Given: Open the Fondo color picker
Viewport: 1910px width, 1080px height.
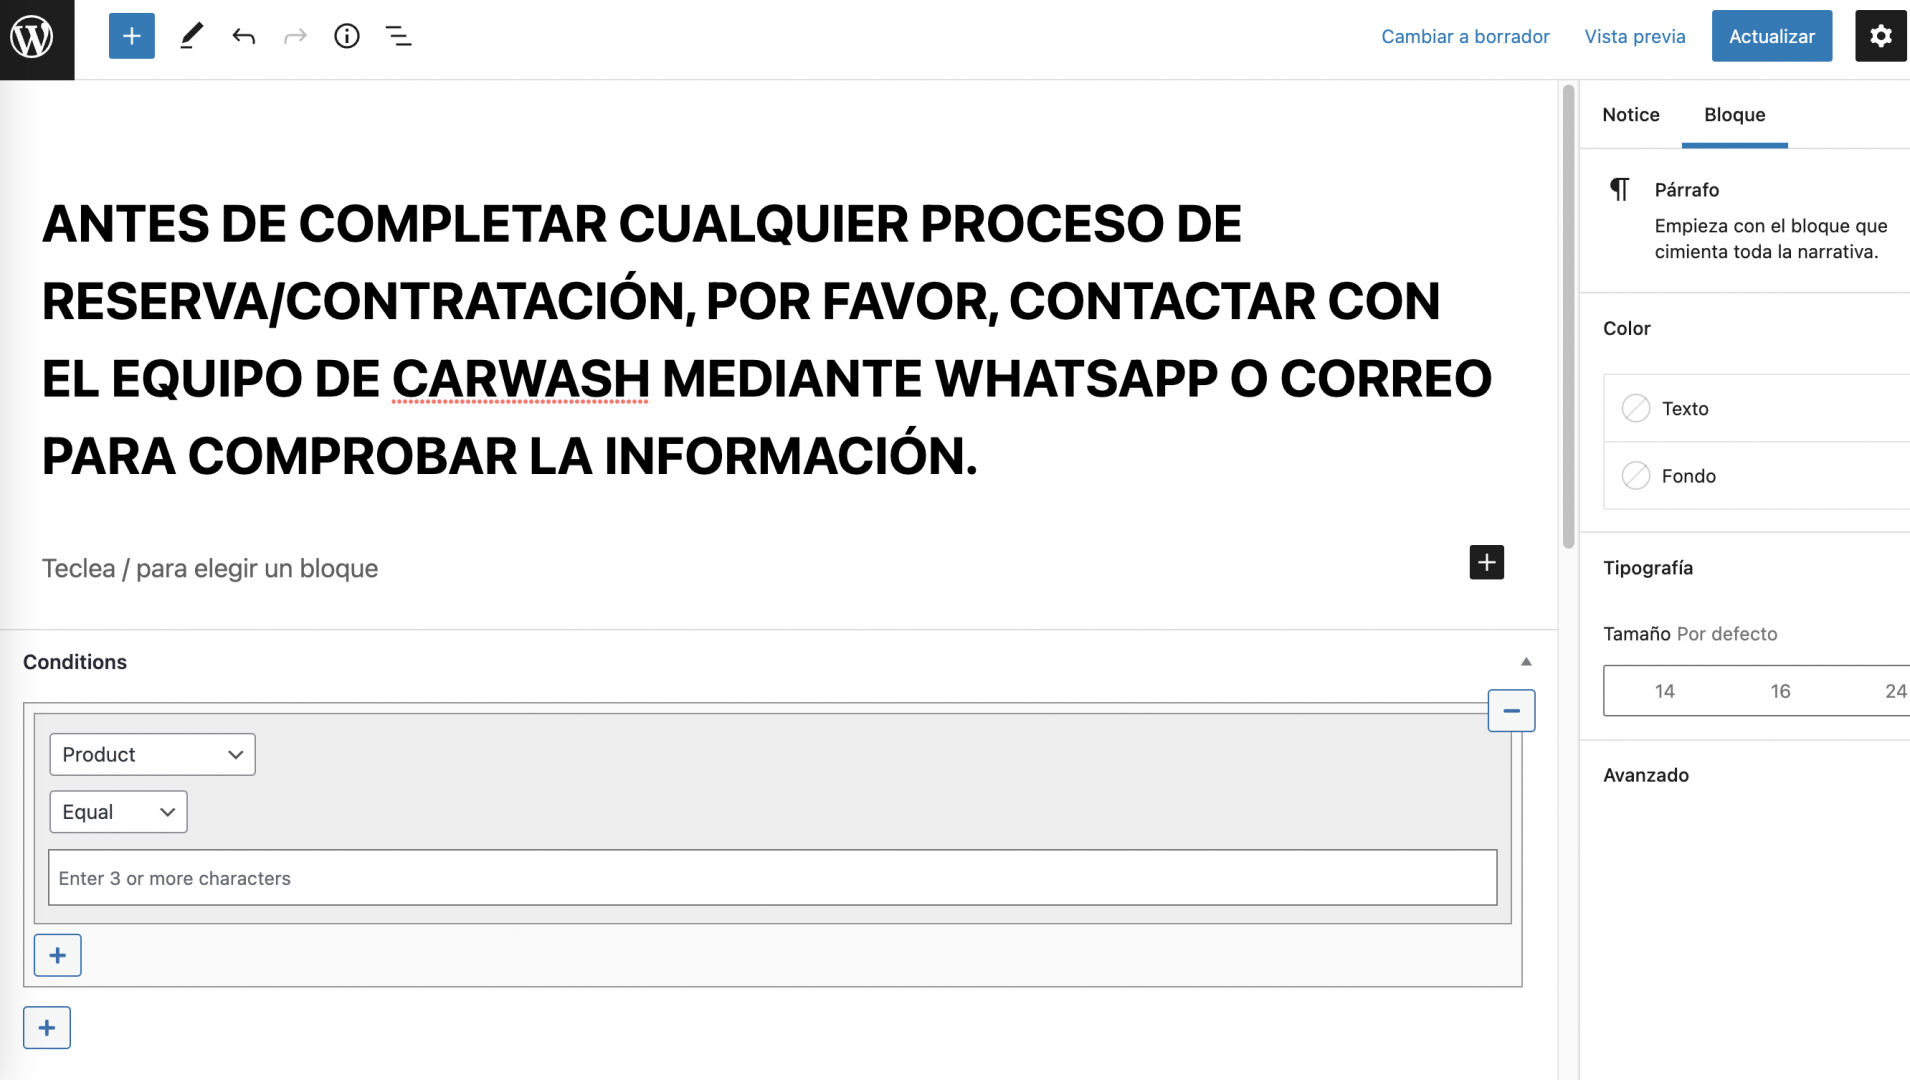Looking at the screenshot, I should (x=1756, y=476).
